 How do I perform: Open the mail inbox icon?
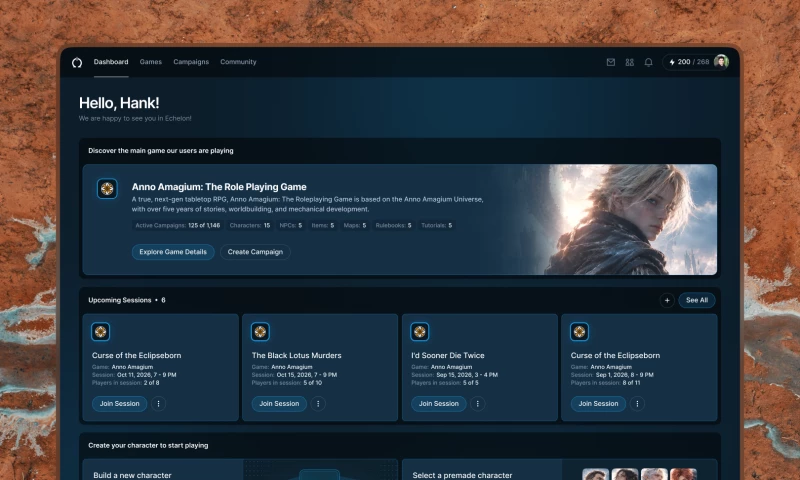(611, 62)
